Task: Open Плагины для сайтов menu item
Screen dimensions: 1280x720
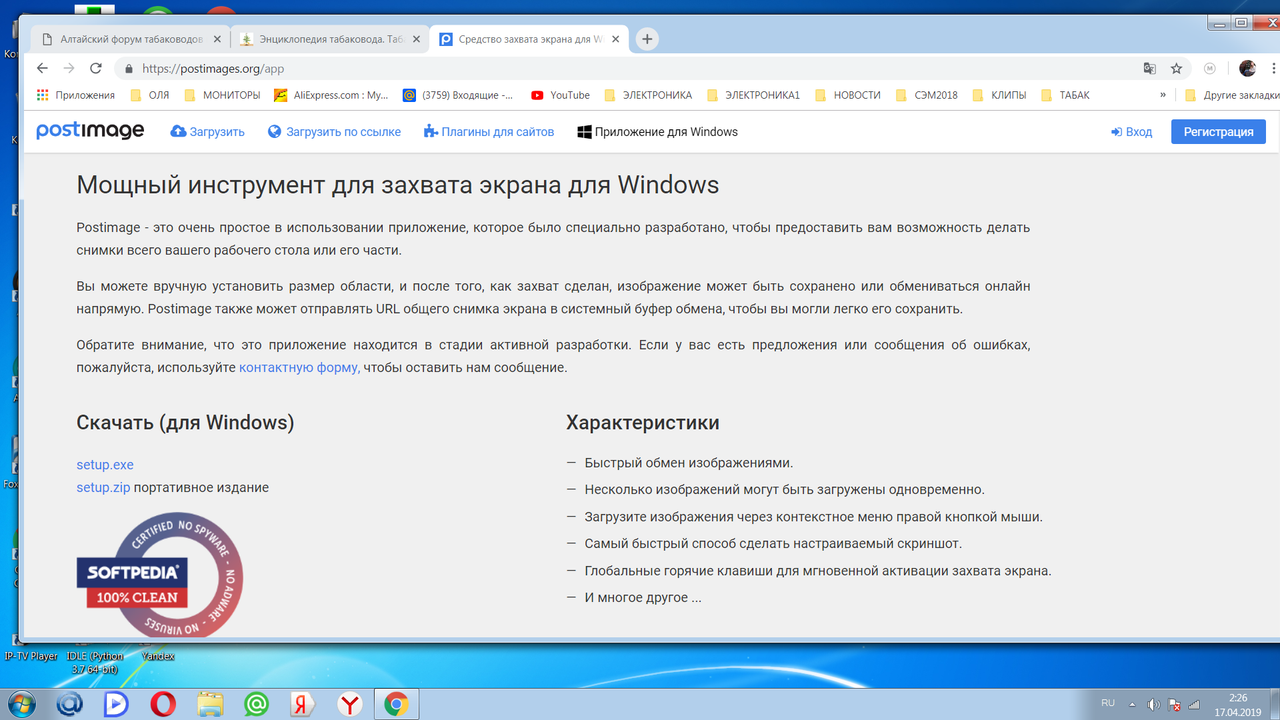Action: pos(488,132)
